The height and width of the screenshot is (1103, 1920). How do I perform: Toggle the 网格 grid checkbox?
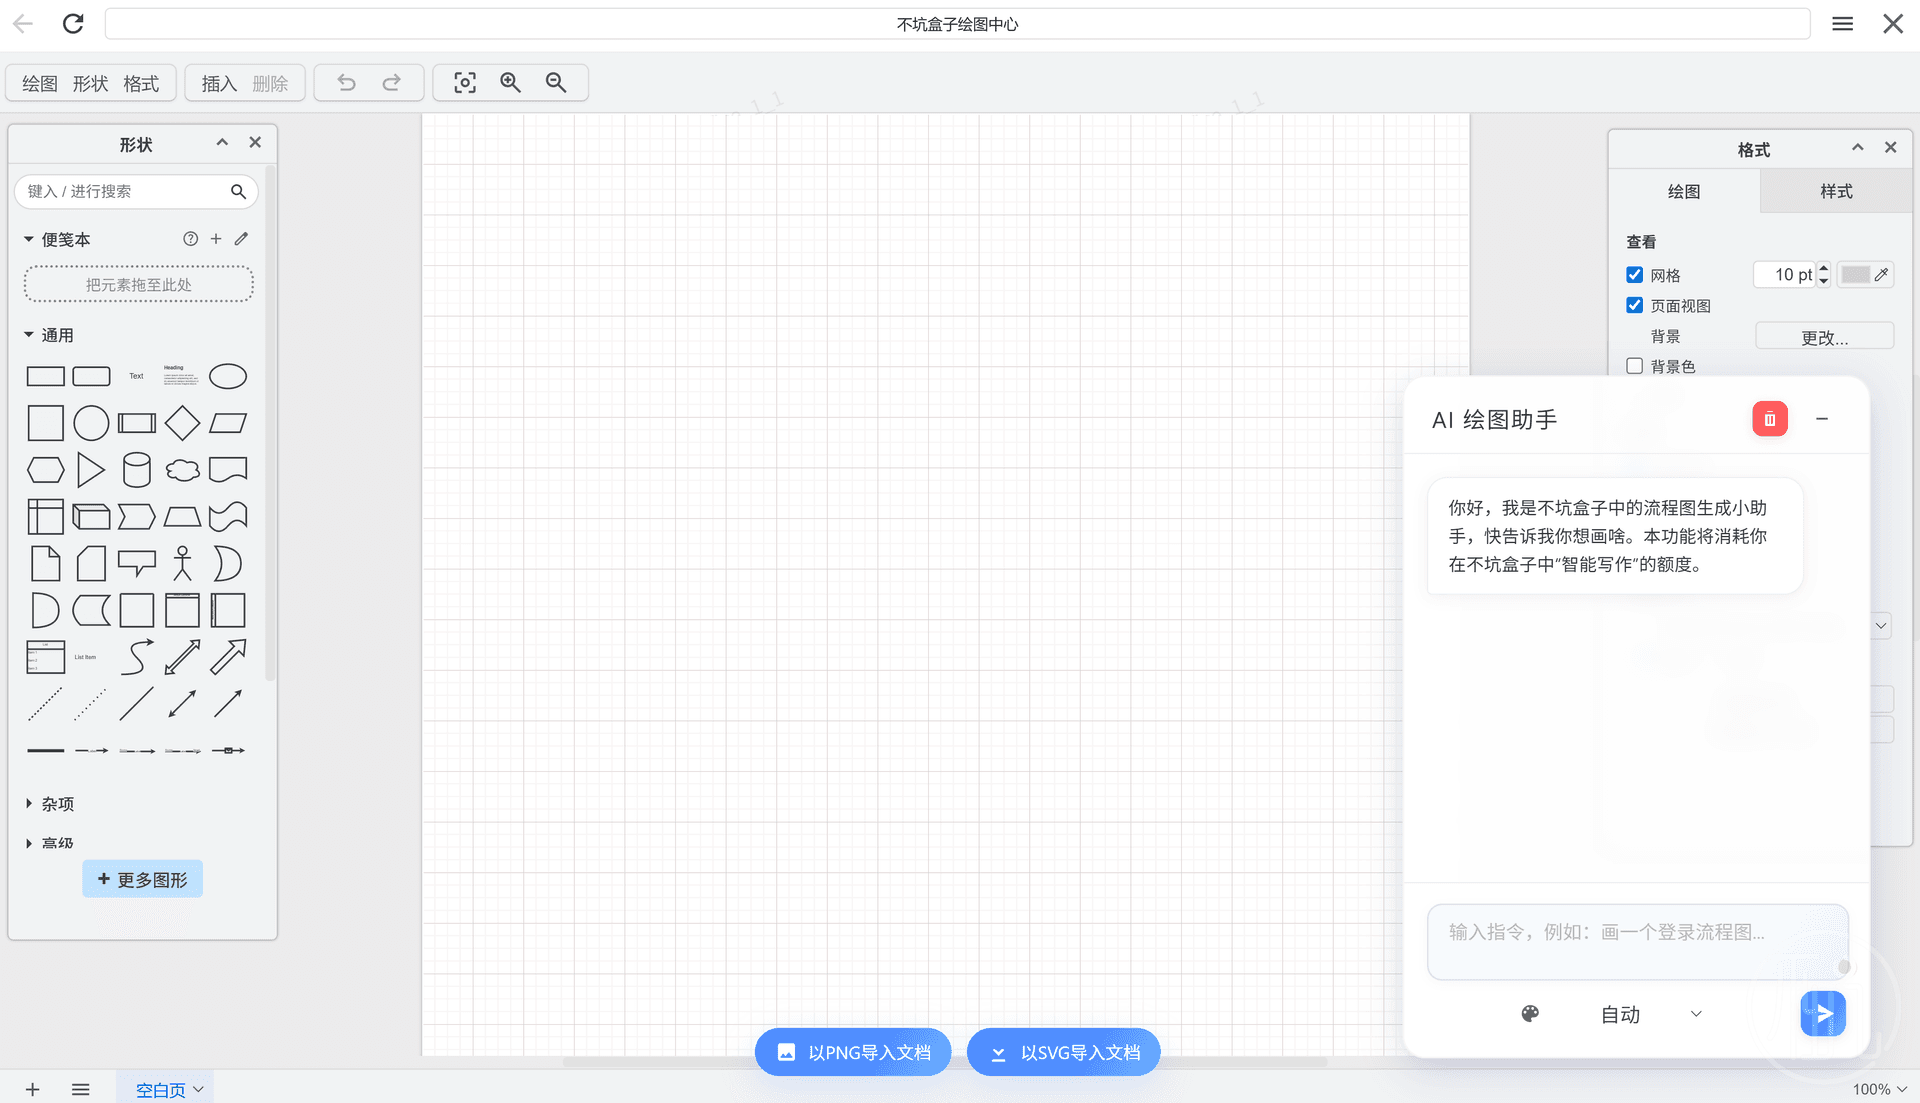tap(1635, 275)
